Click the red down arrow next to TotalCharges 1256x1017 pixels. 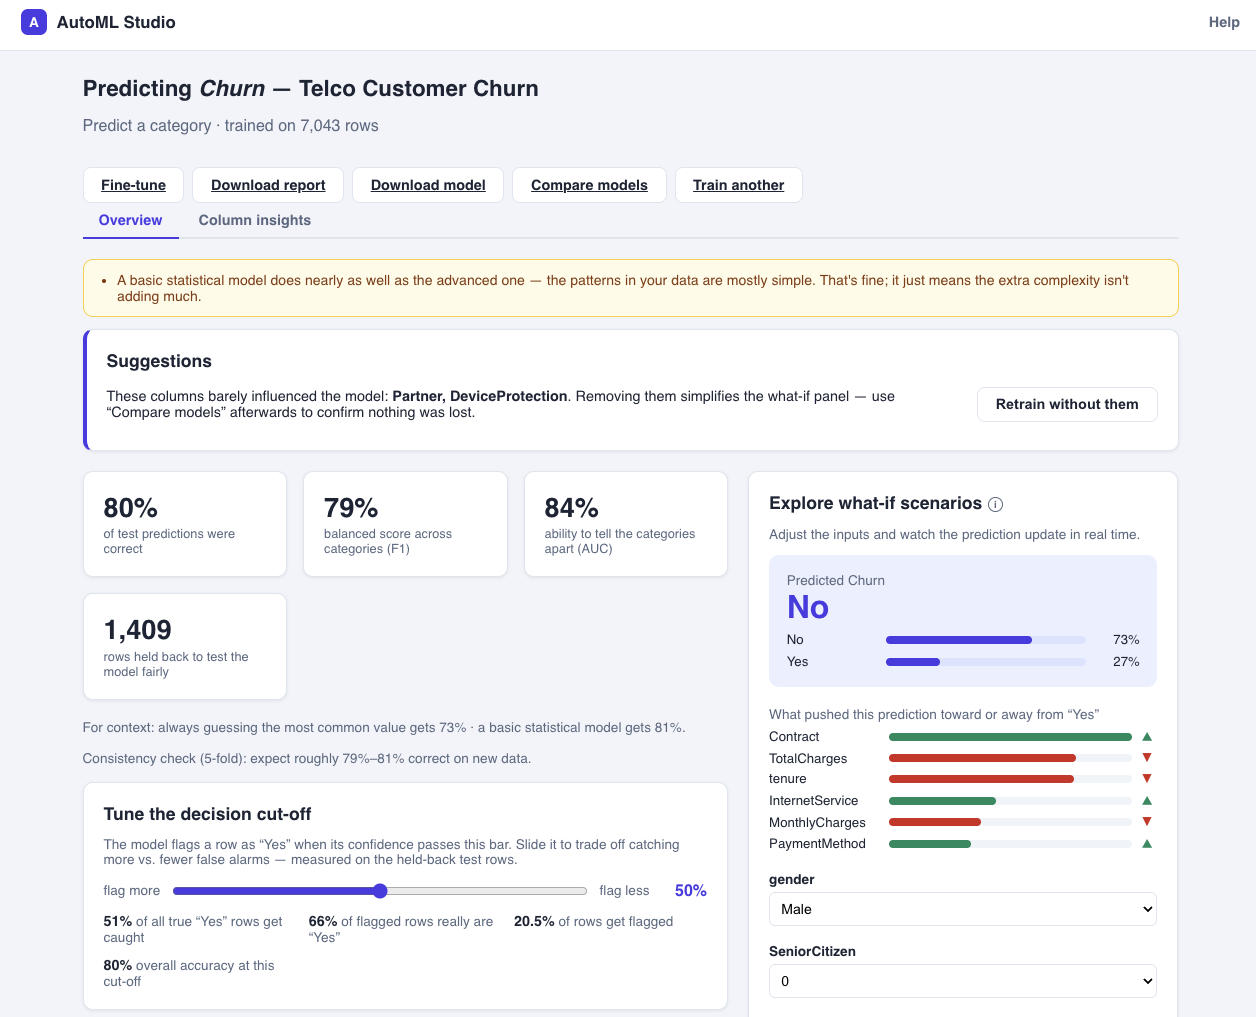[1147, 758]
